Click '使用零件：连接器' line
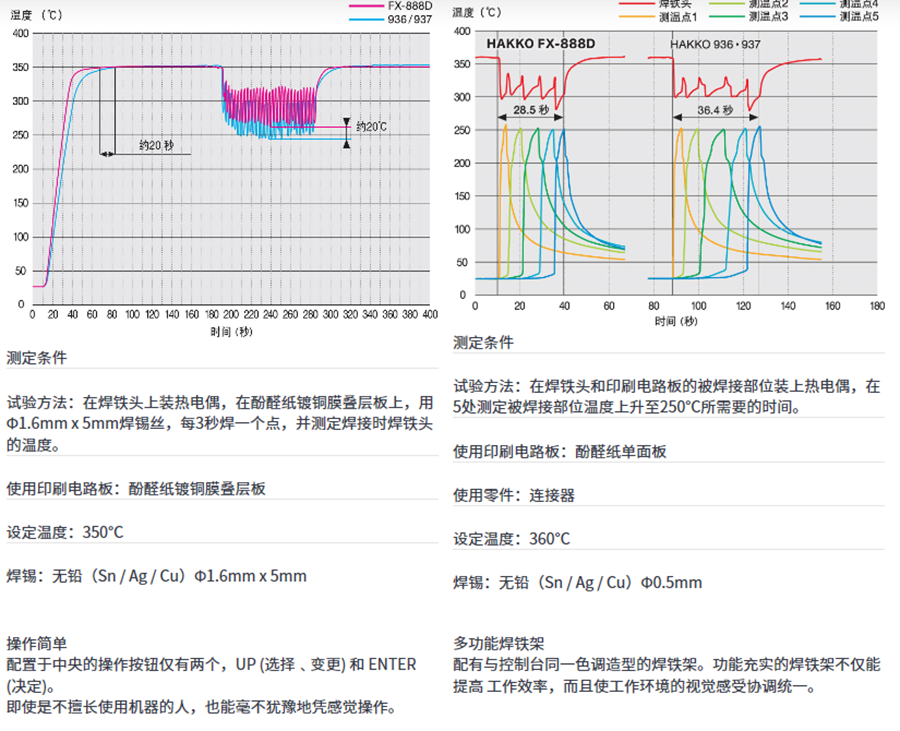Image resolution: width=900 pixels, height=731 pixels. tap(514, 495)
